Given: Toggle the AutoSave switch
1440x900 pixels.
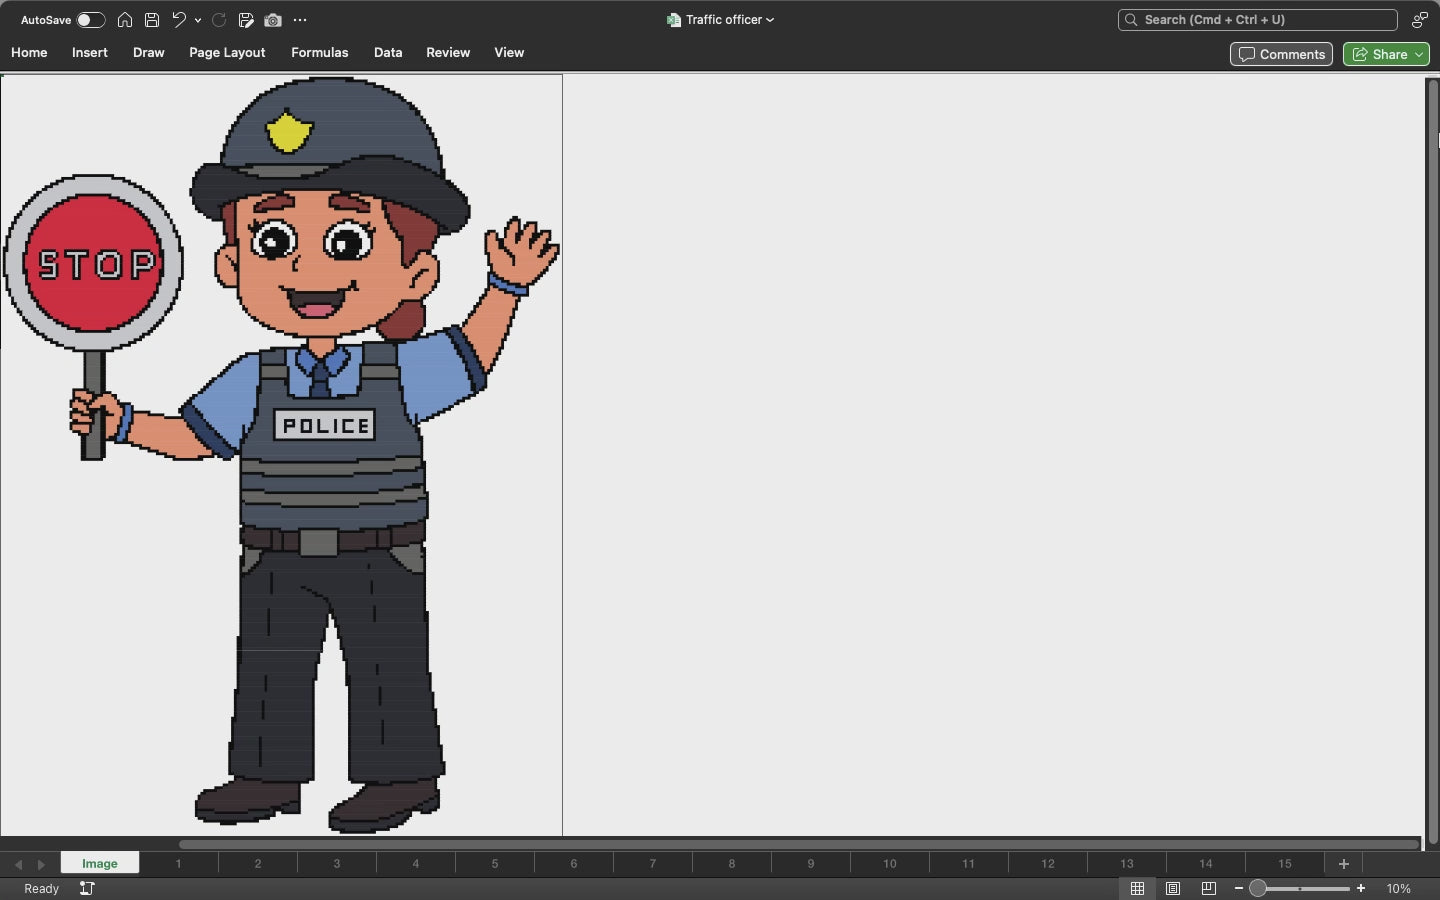Looking at the screenshot, I should (x=90, y=20).
